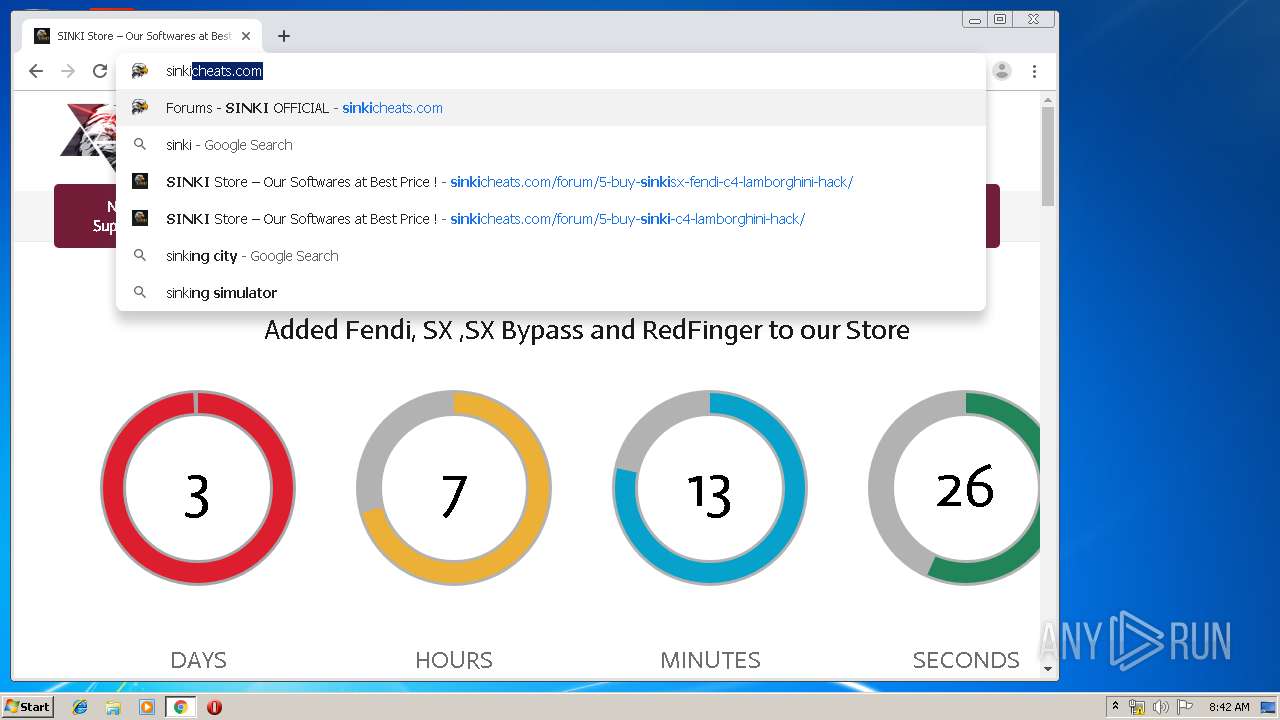Click the address bar text sinkicheats.com
The width and height of the screenshot is (1280, 720).
(214, 71)
